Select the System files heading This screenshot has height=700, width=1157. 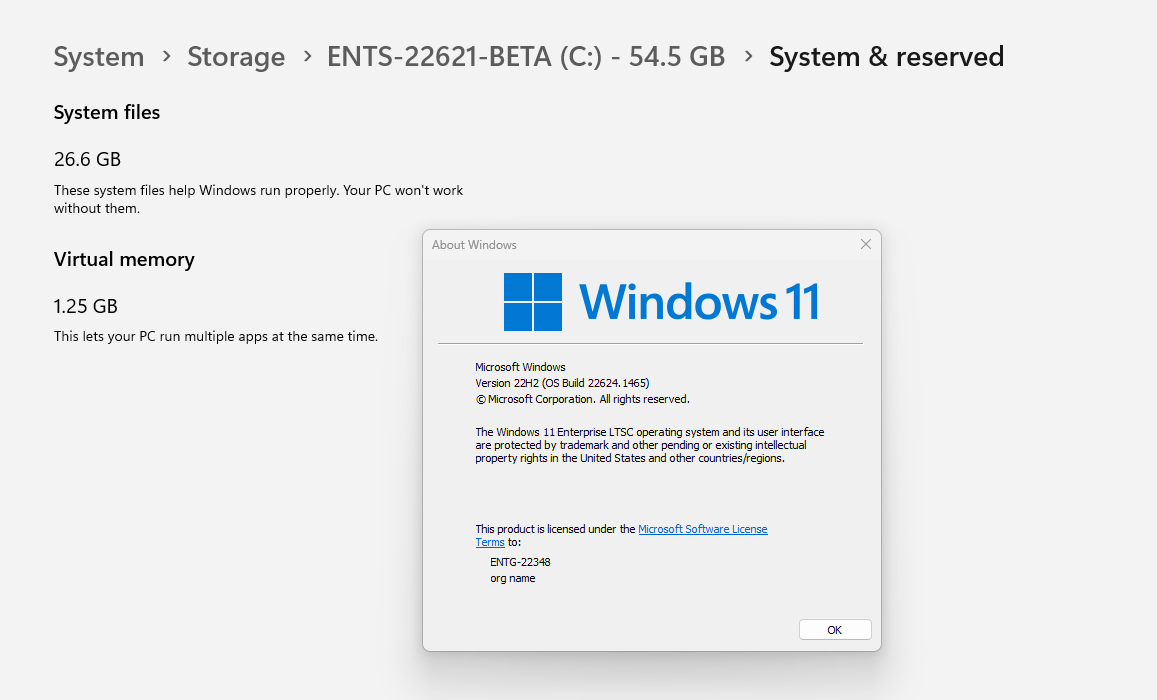107,113
